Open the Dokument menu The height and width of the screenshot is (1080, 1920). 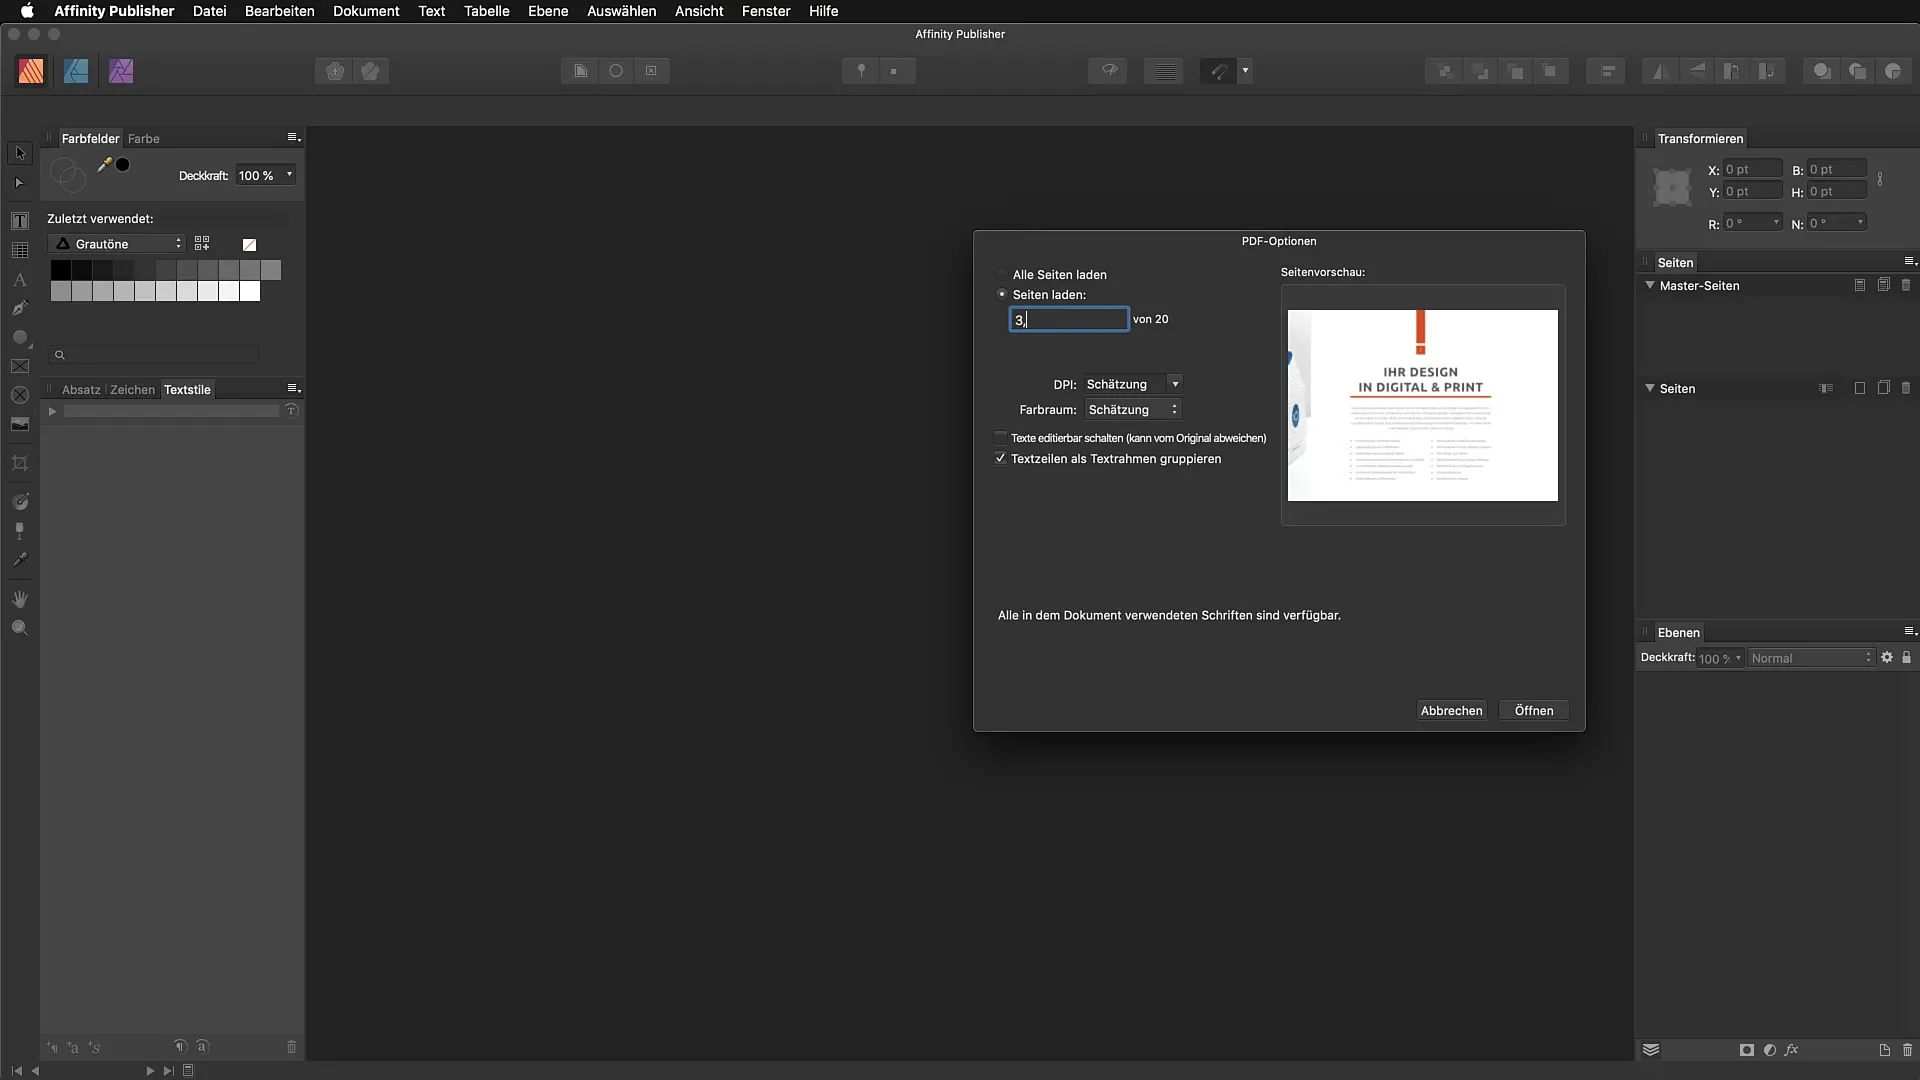coord(366,11)
